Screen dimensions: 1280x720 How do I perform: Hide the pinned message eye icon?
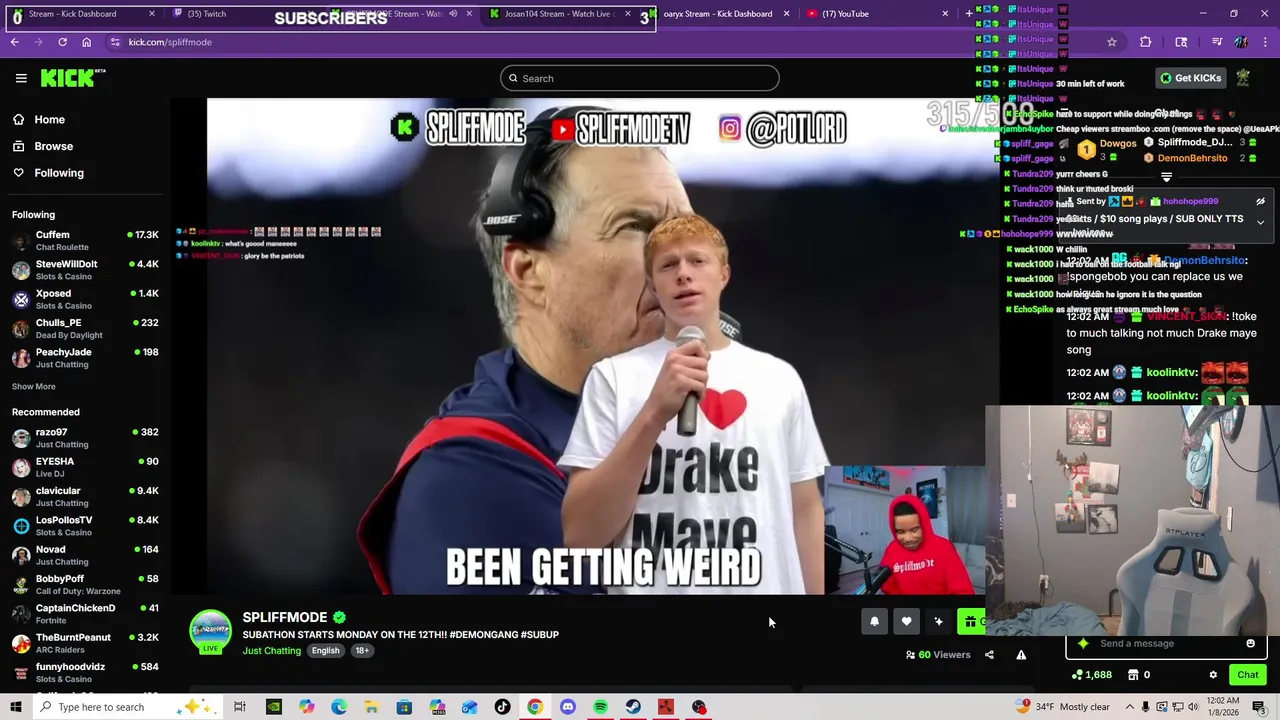tap(1260, 202)
